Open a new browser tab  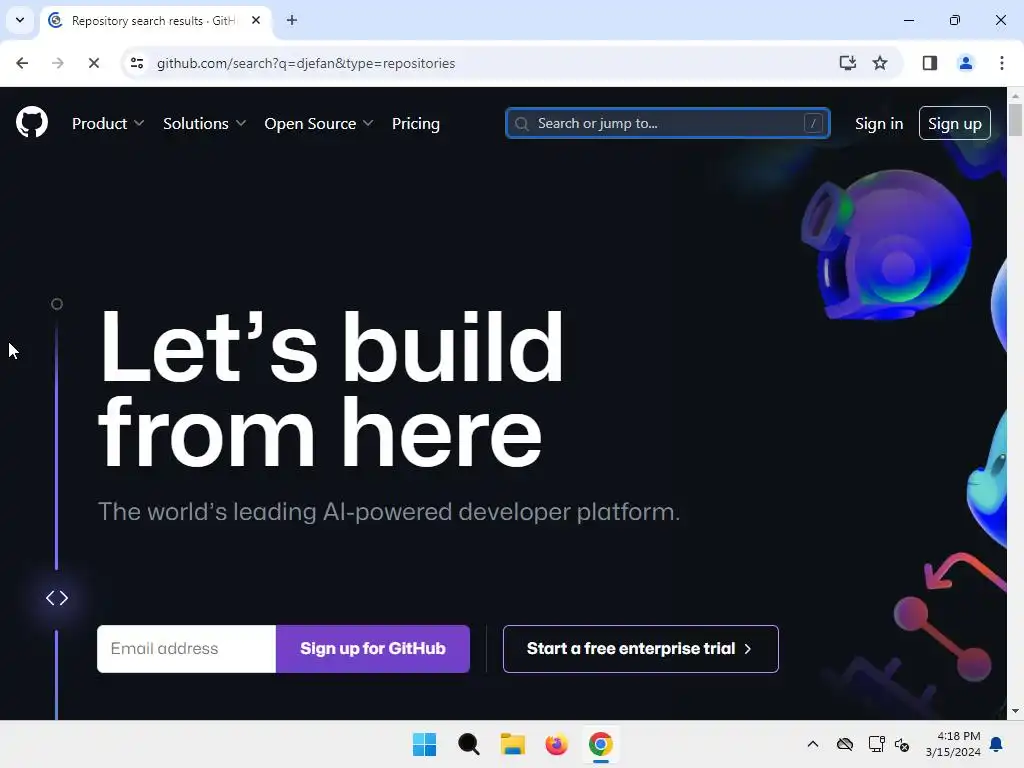click(292, 20)
